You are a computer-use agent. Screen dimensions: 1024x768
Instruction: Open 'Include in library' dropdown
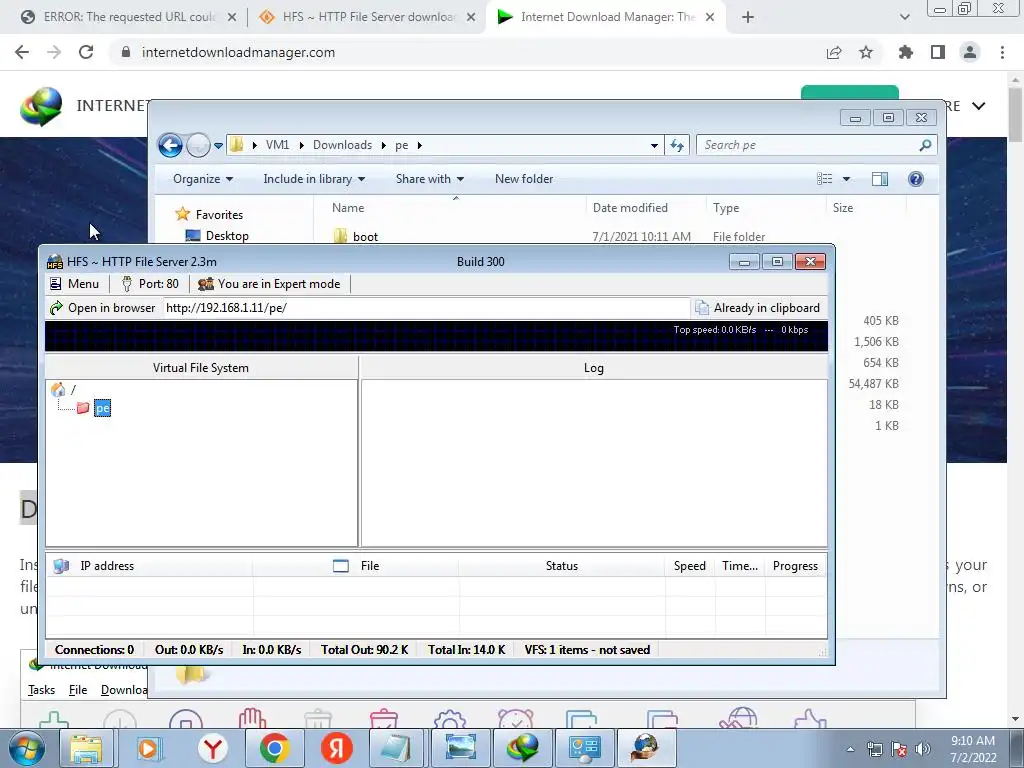[x=314, y=179]
